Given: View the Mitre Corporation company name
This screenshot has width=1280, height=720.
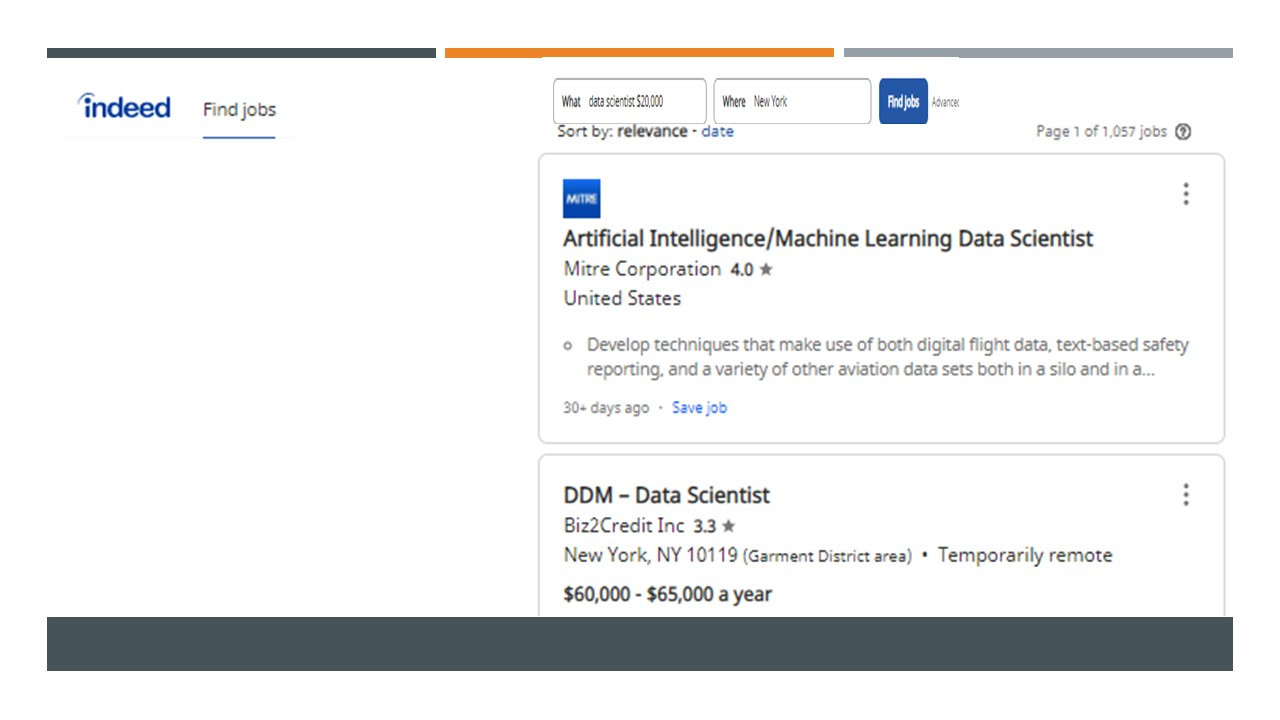Looking at the screenshot, I should click(x=642, y=269).
